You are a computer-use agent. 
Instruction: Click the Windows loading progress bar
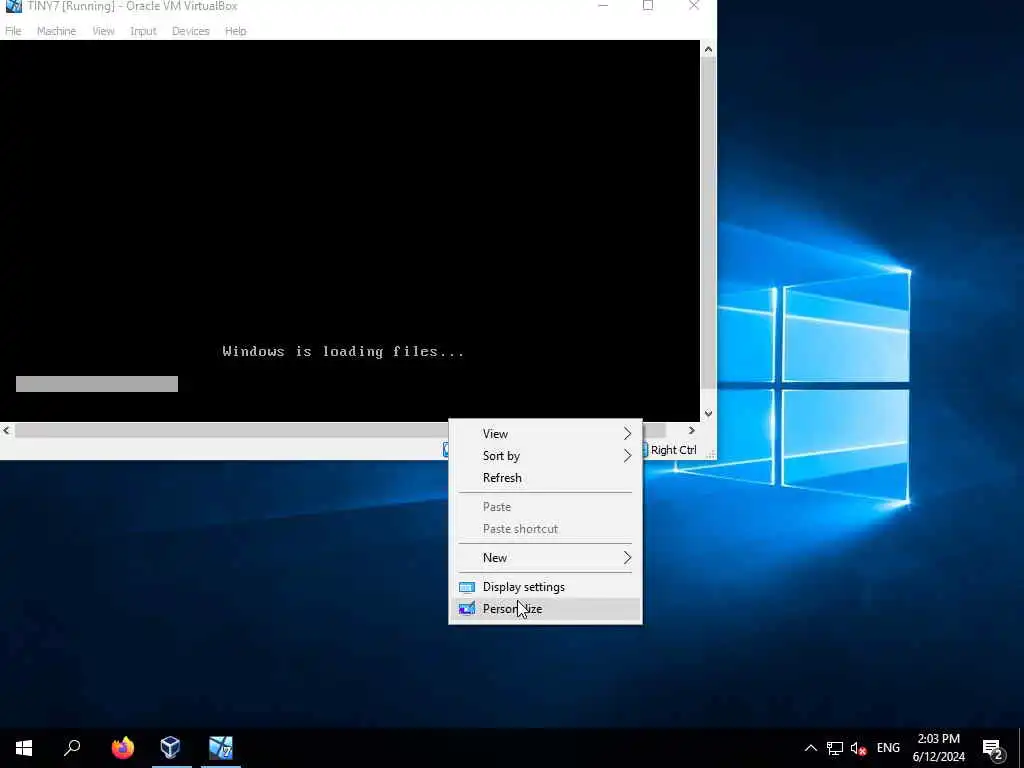point(97,384)
